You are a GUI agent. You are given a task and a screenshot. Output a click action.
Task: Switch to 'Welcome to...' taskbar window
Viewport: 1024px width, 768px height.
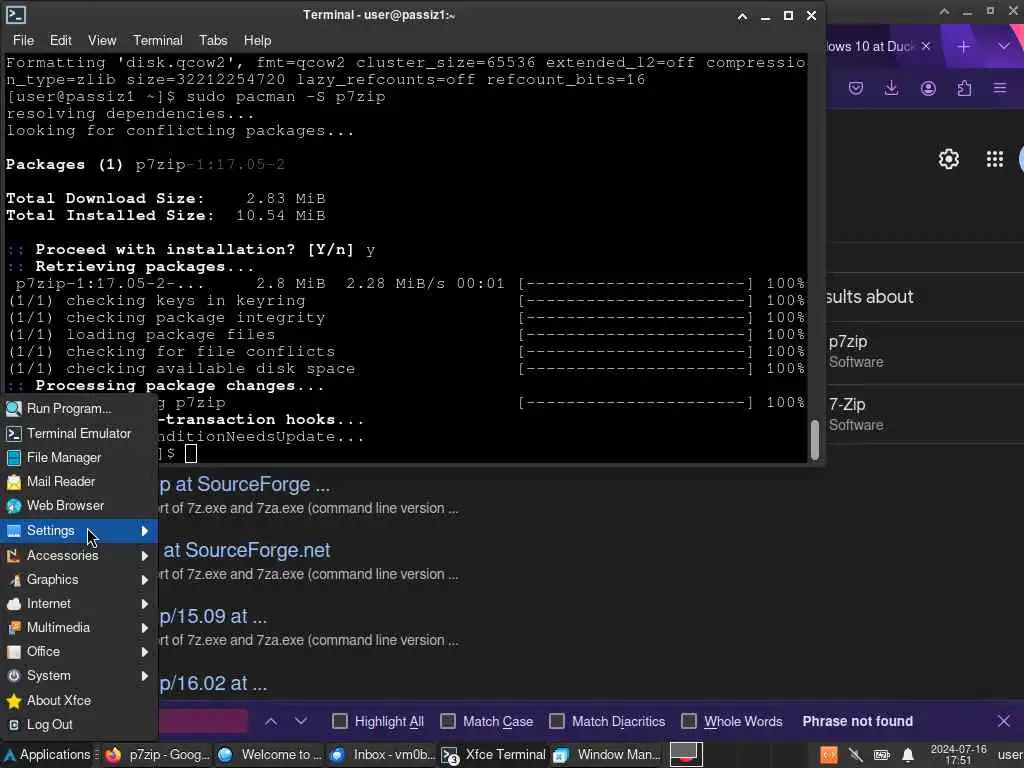[x=269, y=755]
